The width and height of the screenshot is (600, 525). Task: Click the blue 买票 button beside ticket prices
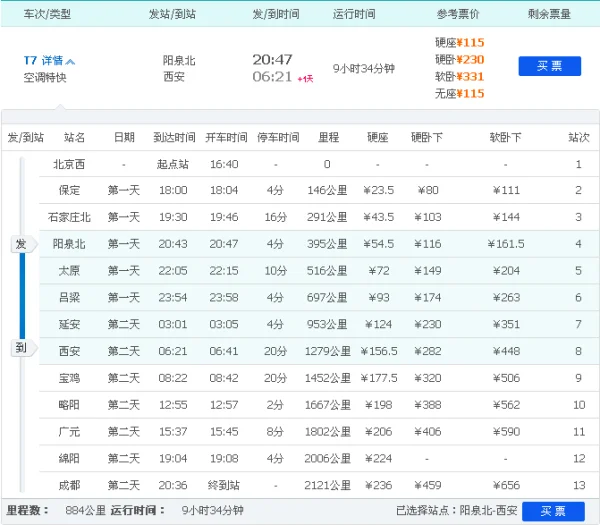[x=549, y=66]
